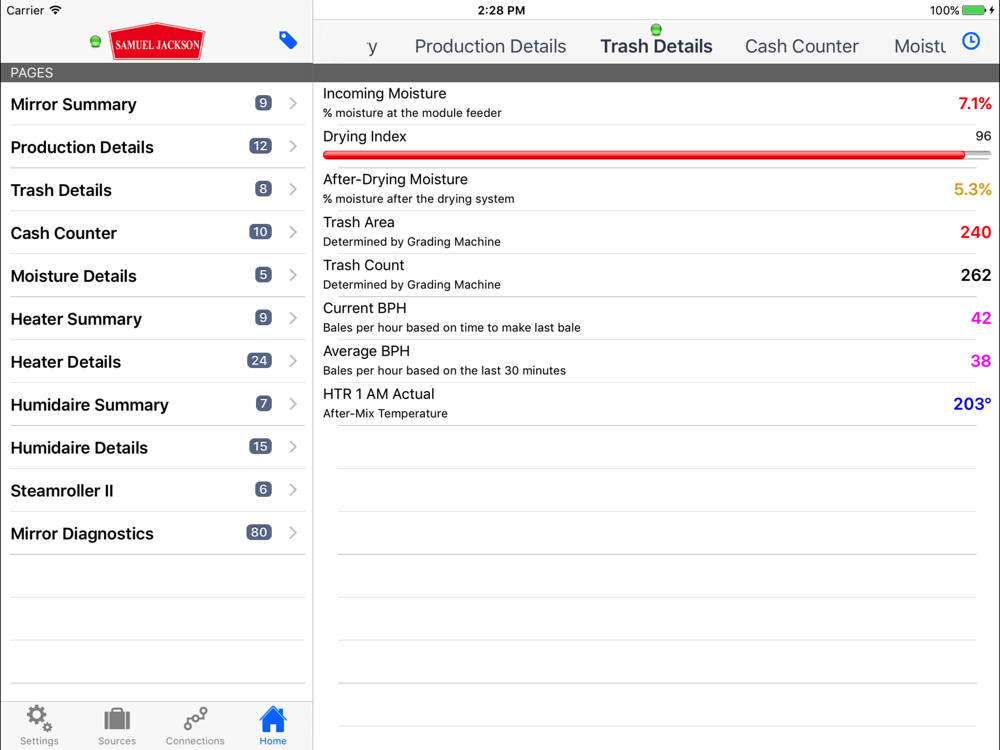Expand Heater Summary chevron
This screenshot has width=1000, height=750.
293,318
